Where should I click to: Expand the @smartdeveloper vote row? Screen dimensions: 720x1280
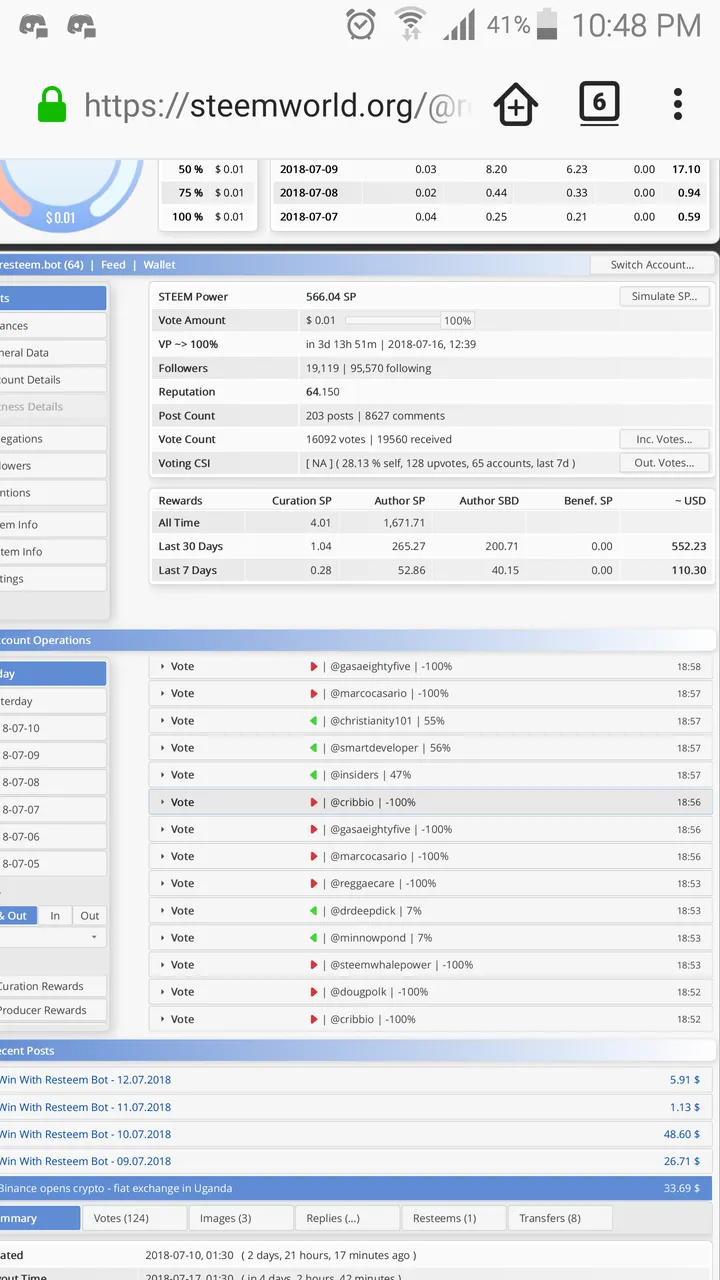click(x=432, y=747)
